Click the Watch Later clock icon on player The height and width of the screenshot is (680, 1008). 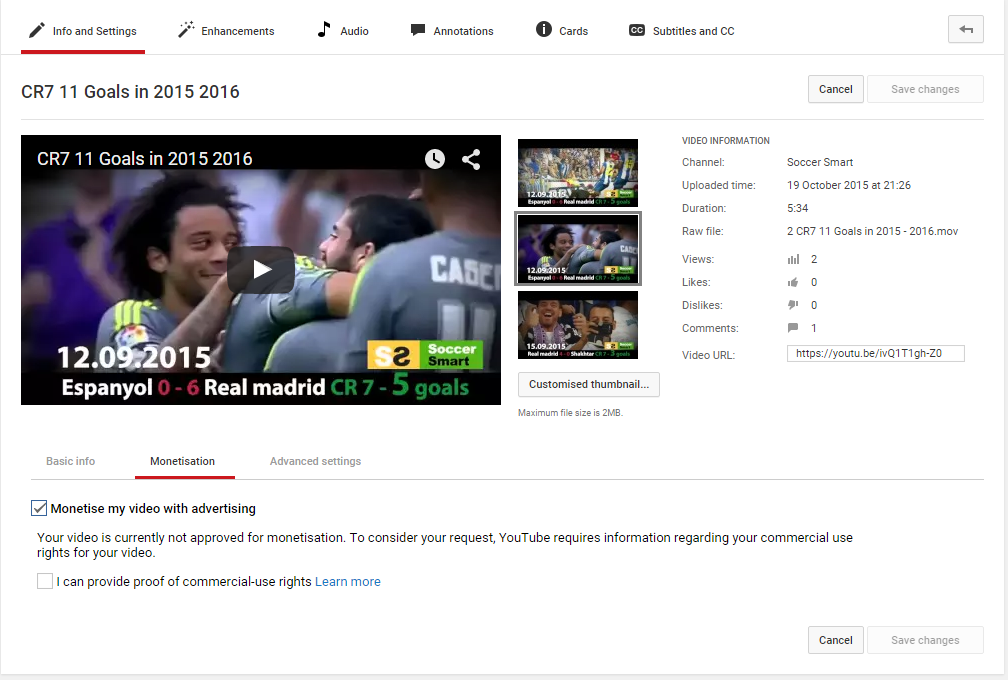(x=435, y=159)
